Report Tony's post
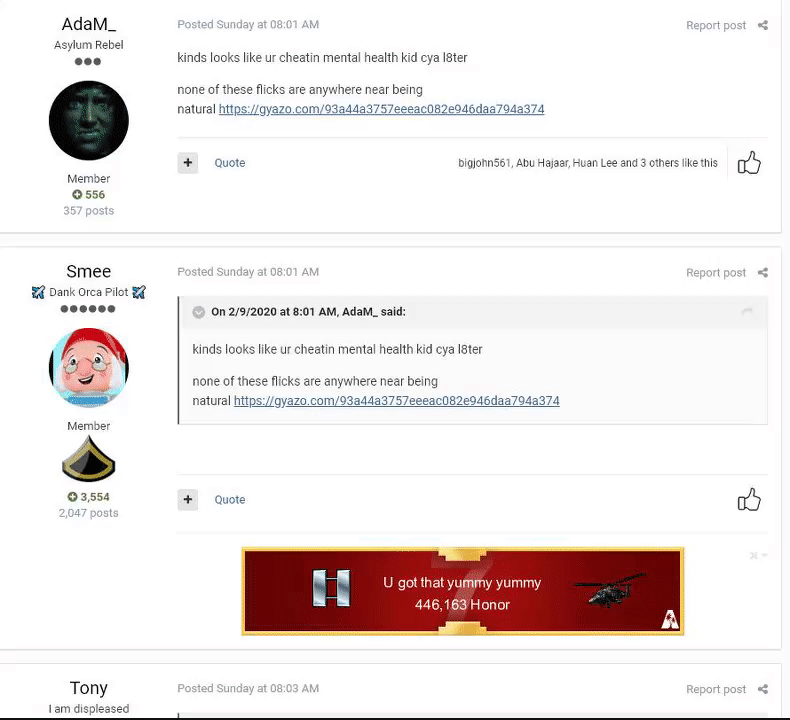The width and height of the screenshot is (790, 720). [715, 689]
